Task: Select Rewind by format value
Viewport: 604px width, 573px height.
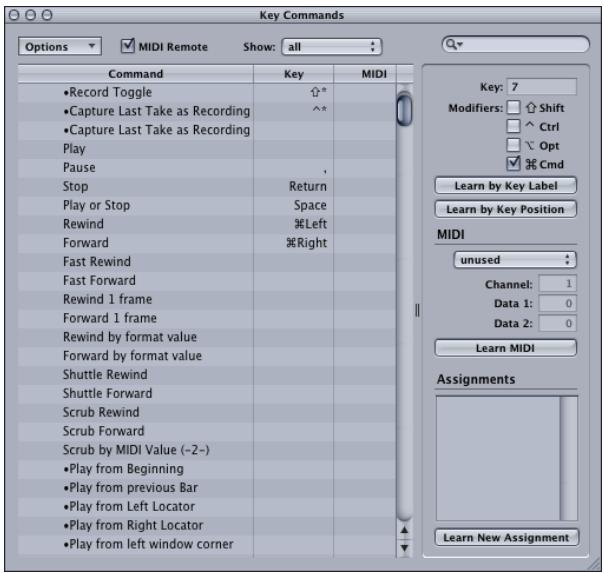Action: tap(206, 337)
